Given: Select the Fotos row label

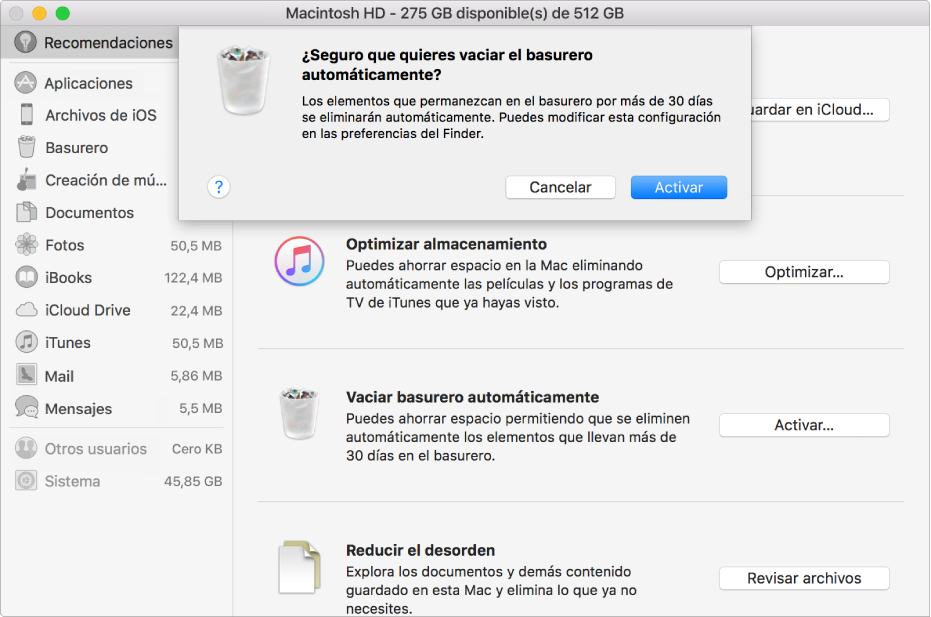Looking at the screenshot, I should pyautogui.click(x=65, y=245).
